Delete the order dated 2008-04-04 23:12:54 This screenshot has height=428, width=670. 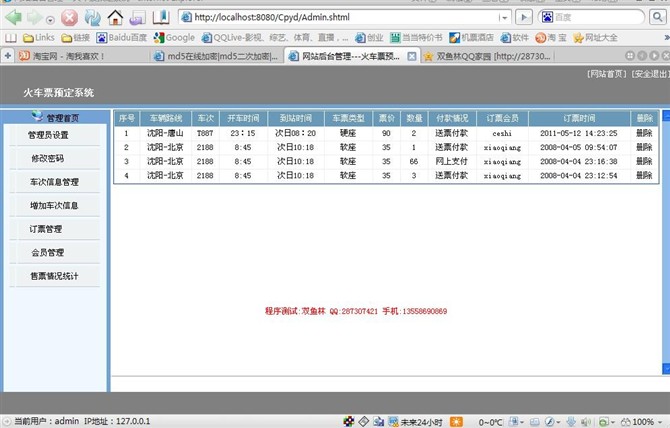click(x=644, y=175)
